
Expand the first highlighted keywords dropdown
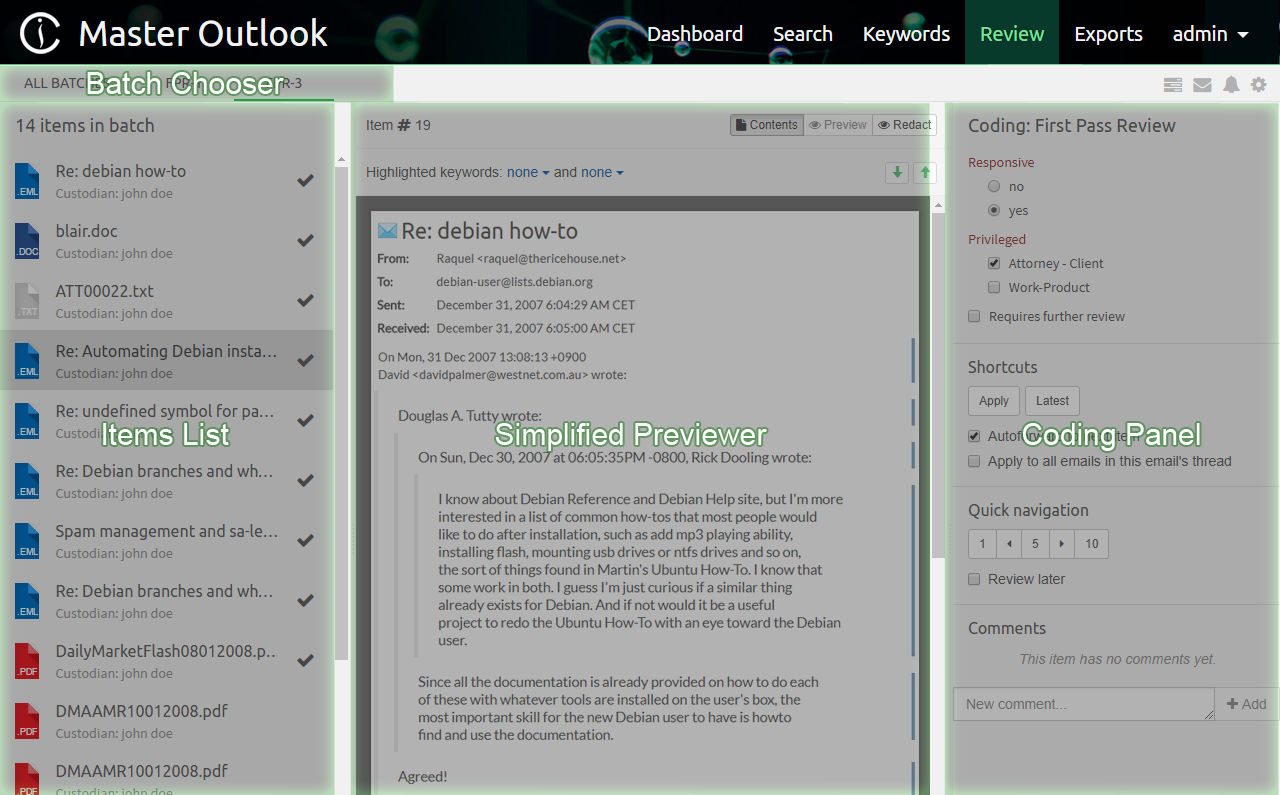(528, 172)
